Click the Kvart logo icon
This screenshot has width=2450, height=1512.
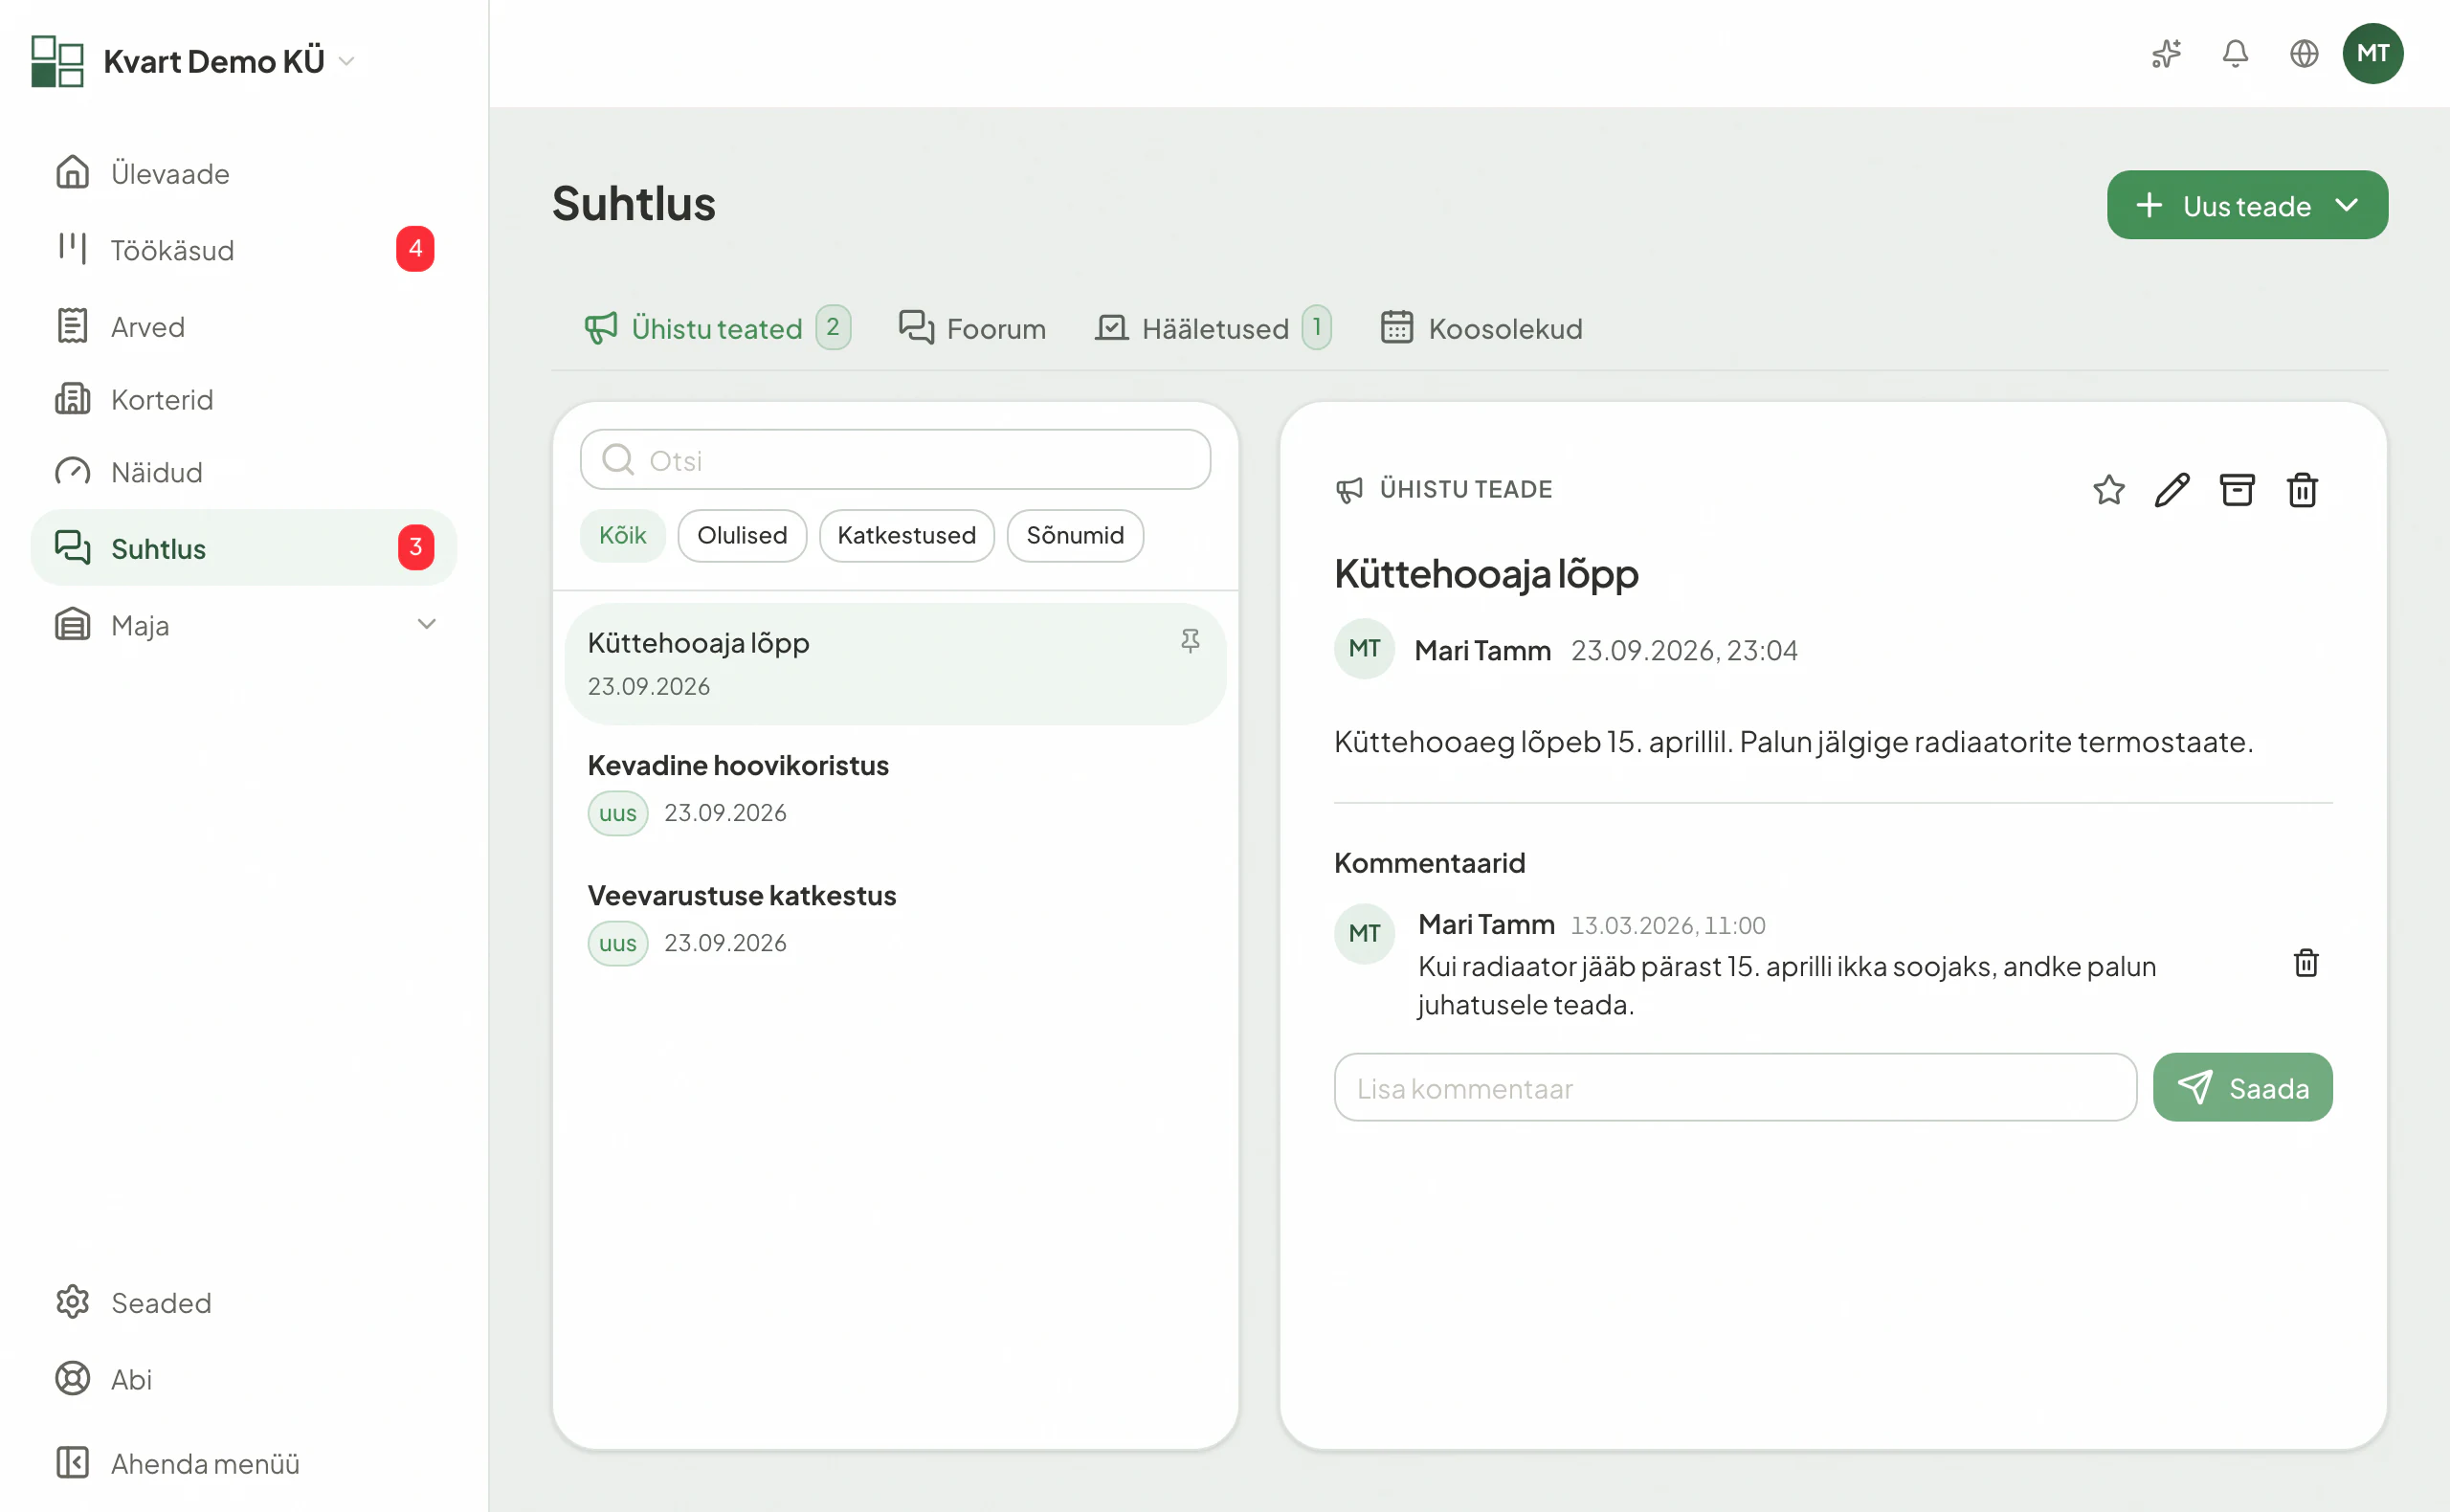[x=57, y=61]
